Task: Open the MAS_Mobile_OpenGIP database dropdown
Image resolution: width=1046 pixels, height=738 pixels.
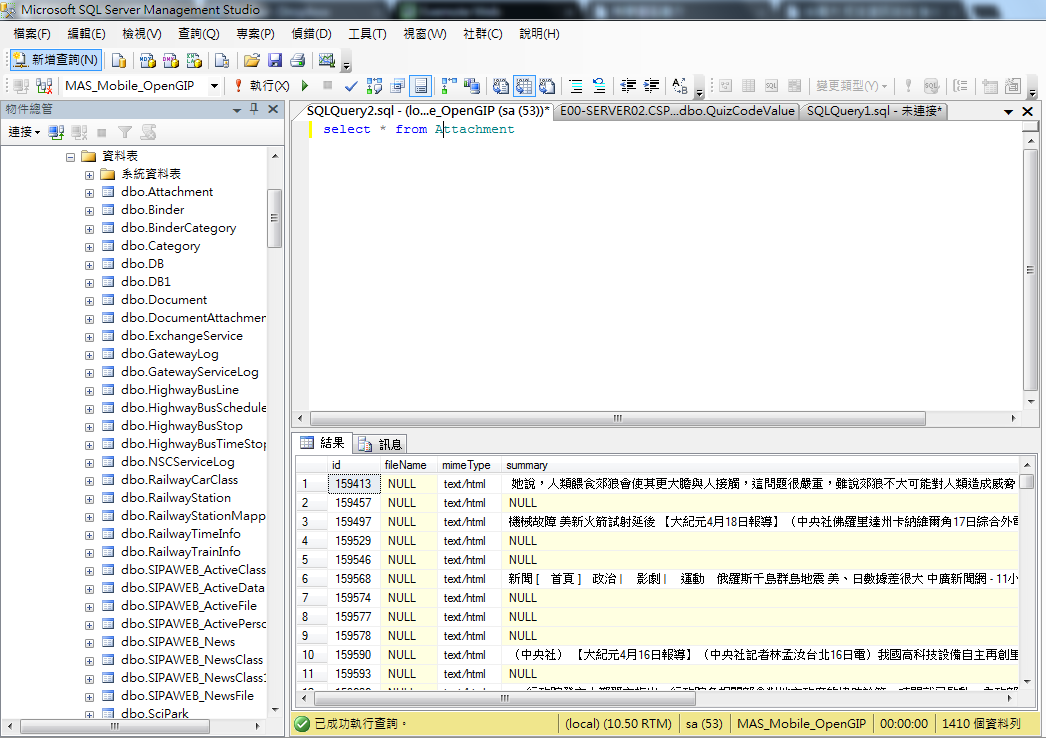Action: coord(214,86)
